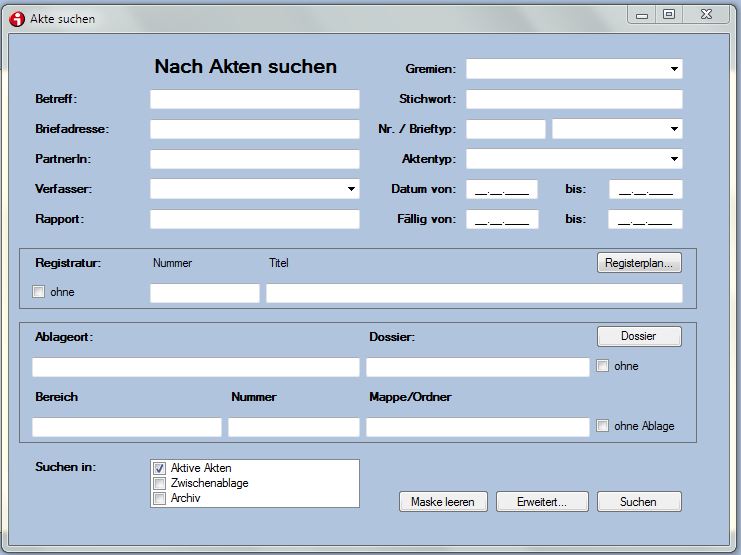Click the 'Datum von' date field
741x555 pixels.
(502, 189)
